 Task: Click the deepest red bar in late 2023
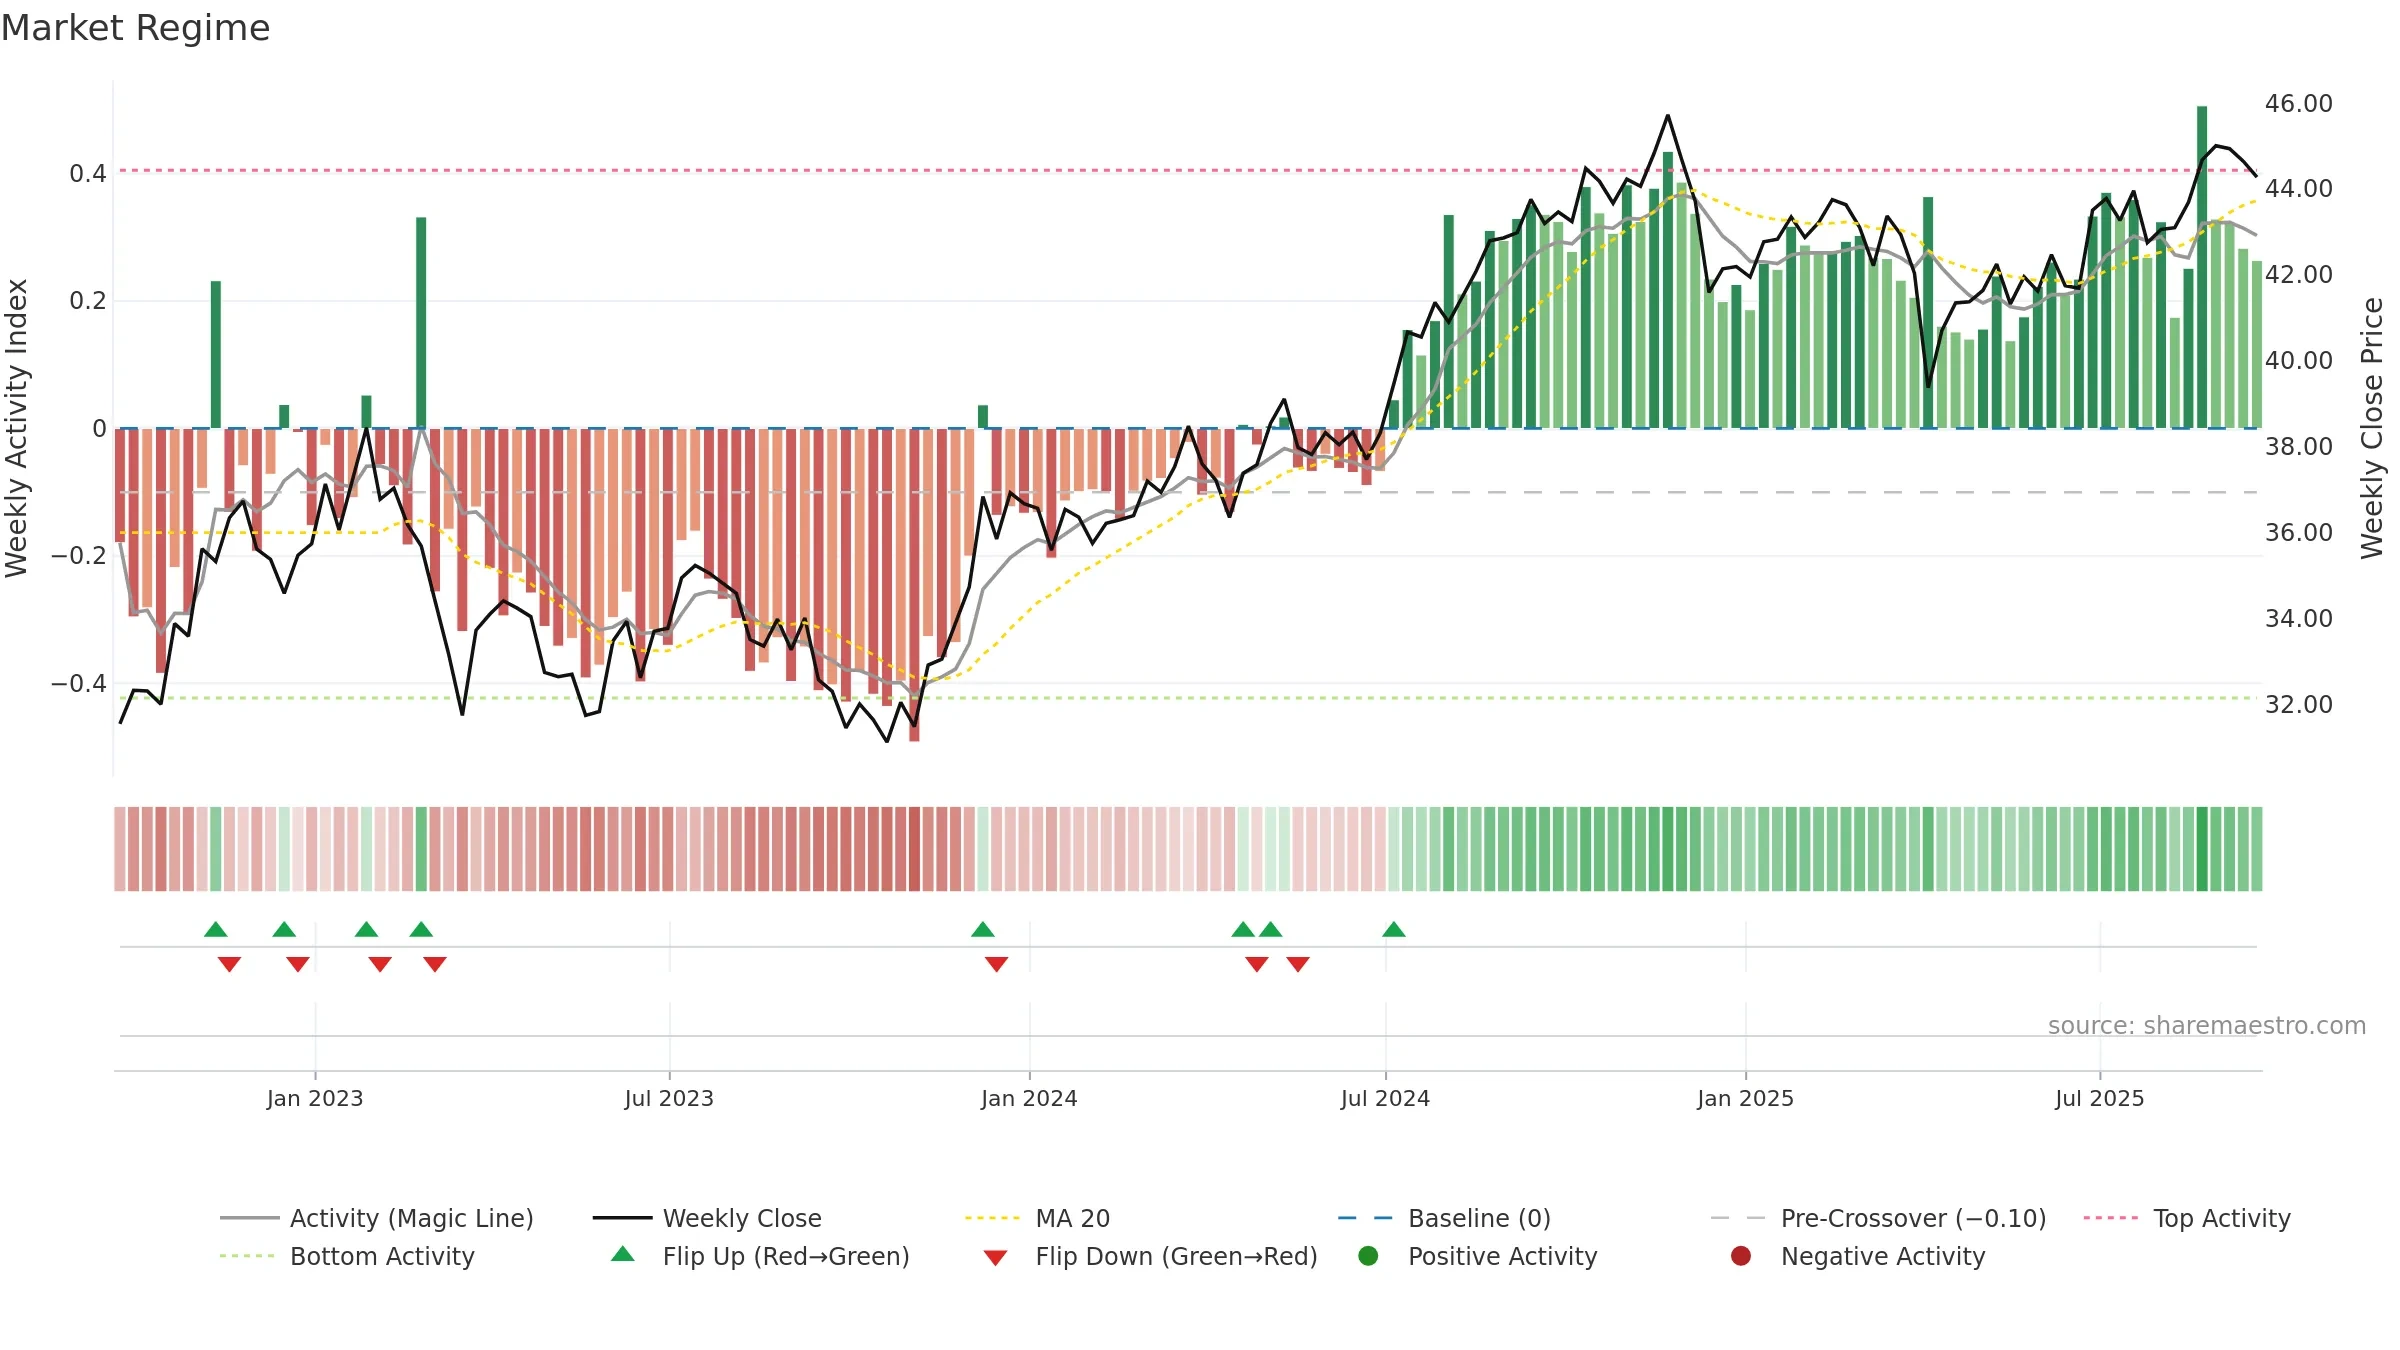click(914, 585)
